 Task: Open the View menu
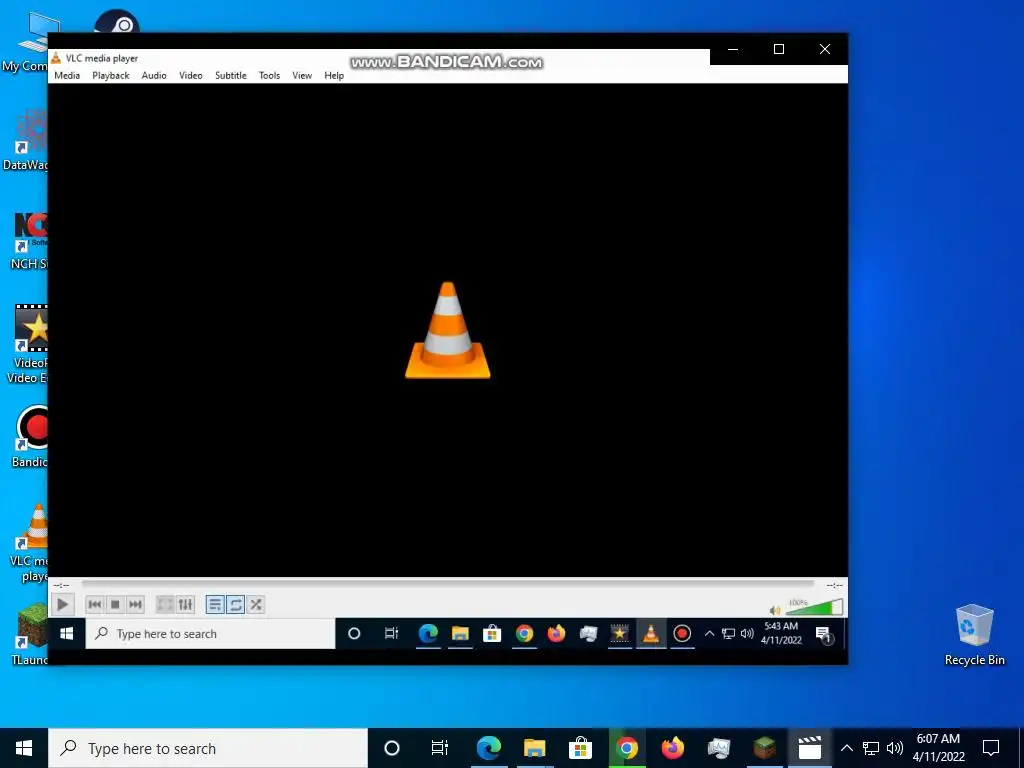point(302,75)
